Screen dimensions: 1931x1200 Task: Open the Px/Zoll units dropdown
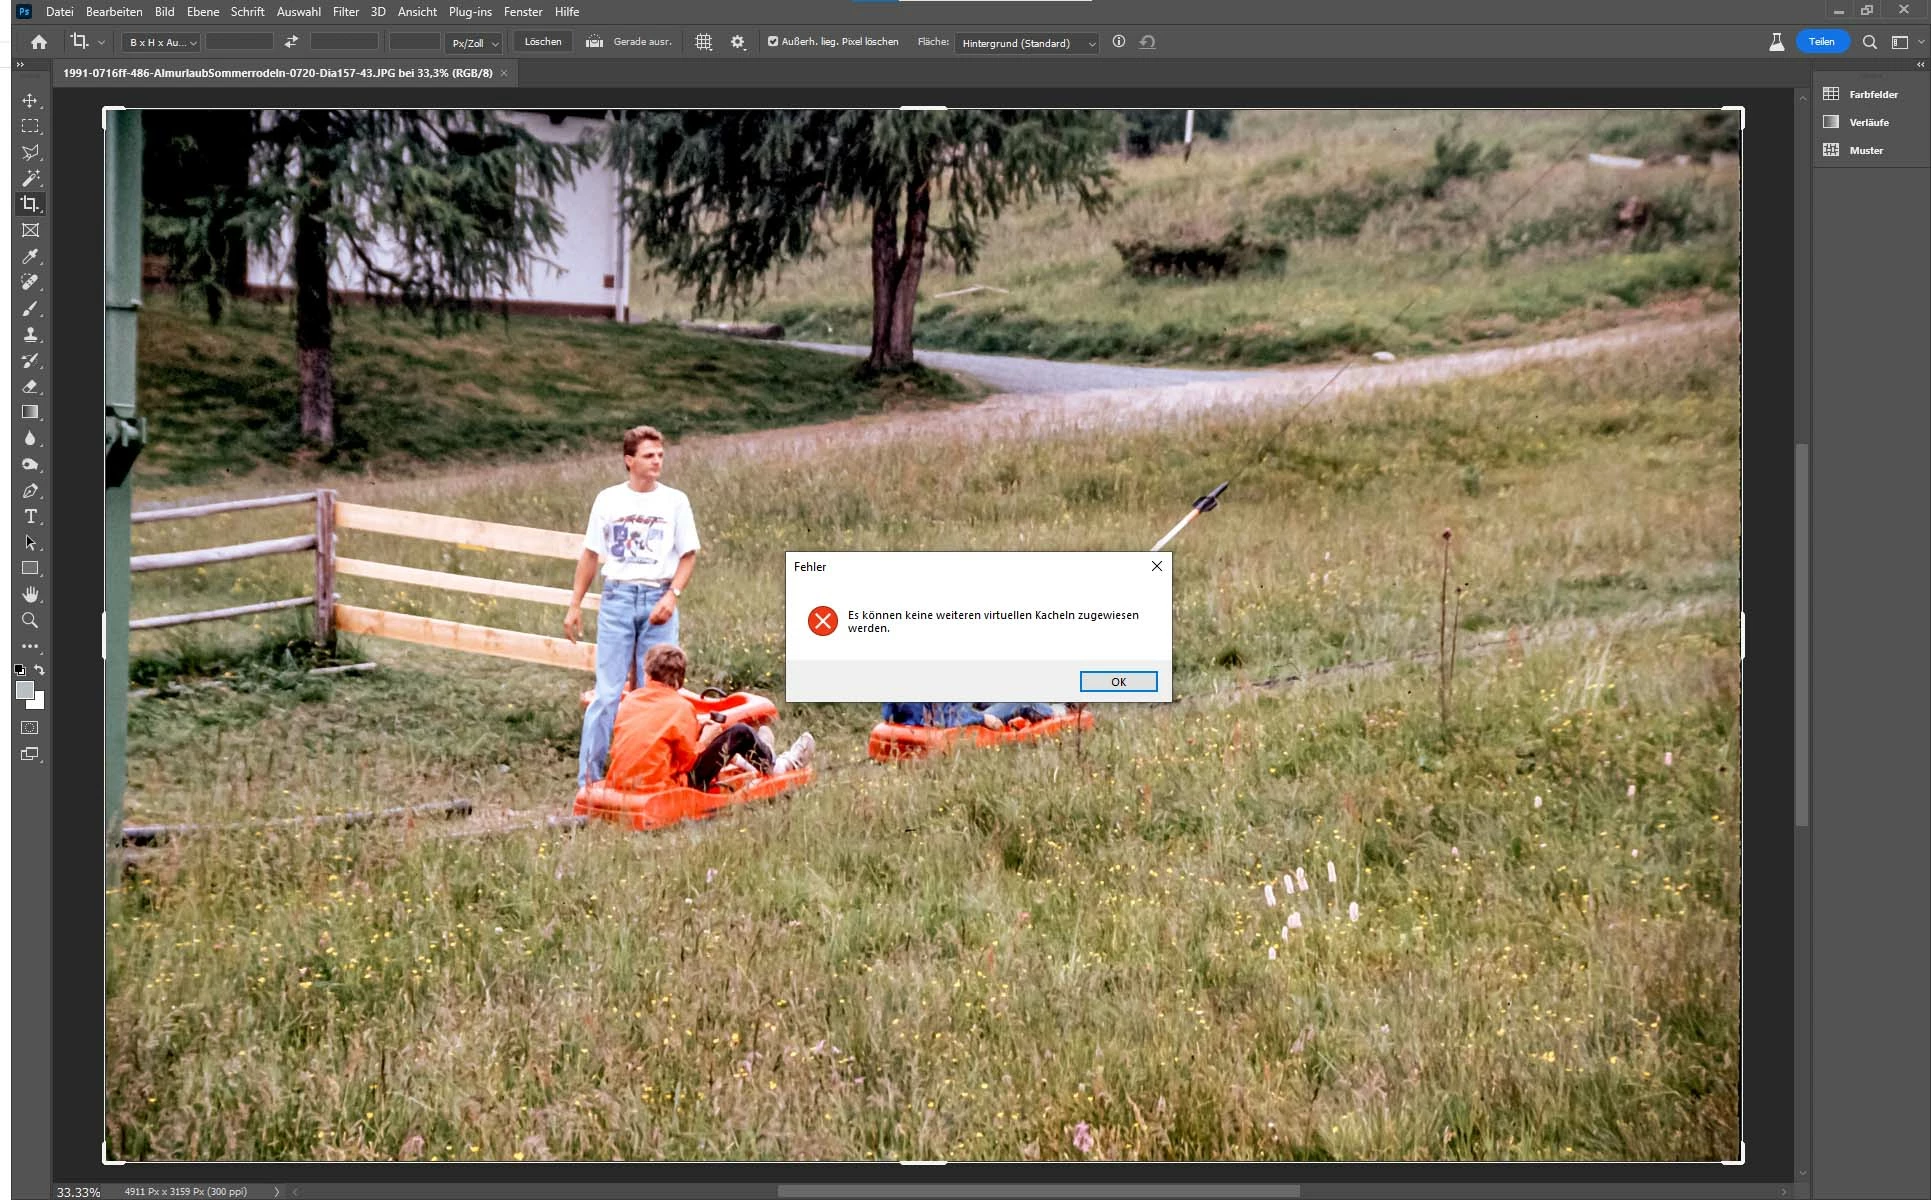(x=474, y=43)
